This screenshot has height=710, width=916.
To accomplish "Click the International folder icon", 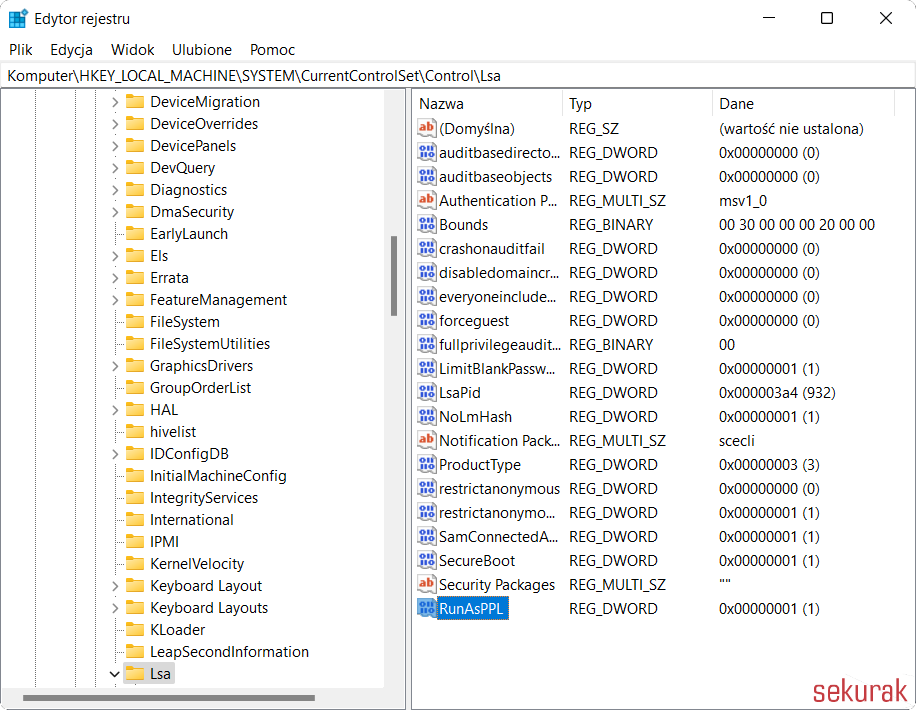I will (x=135, y=519).
